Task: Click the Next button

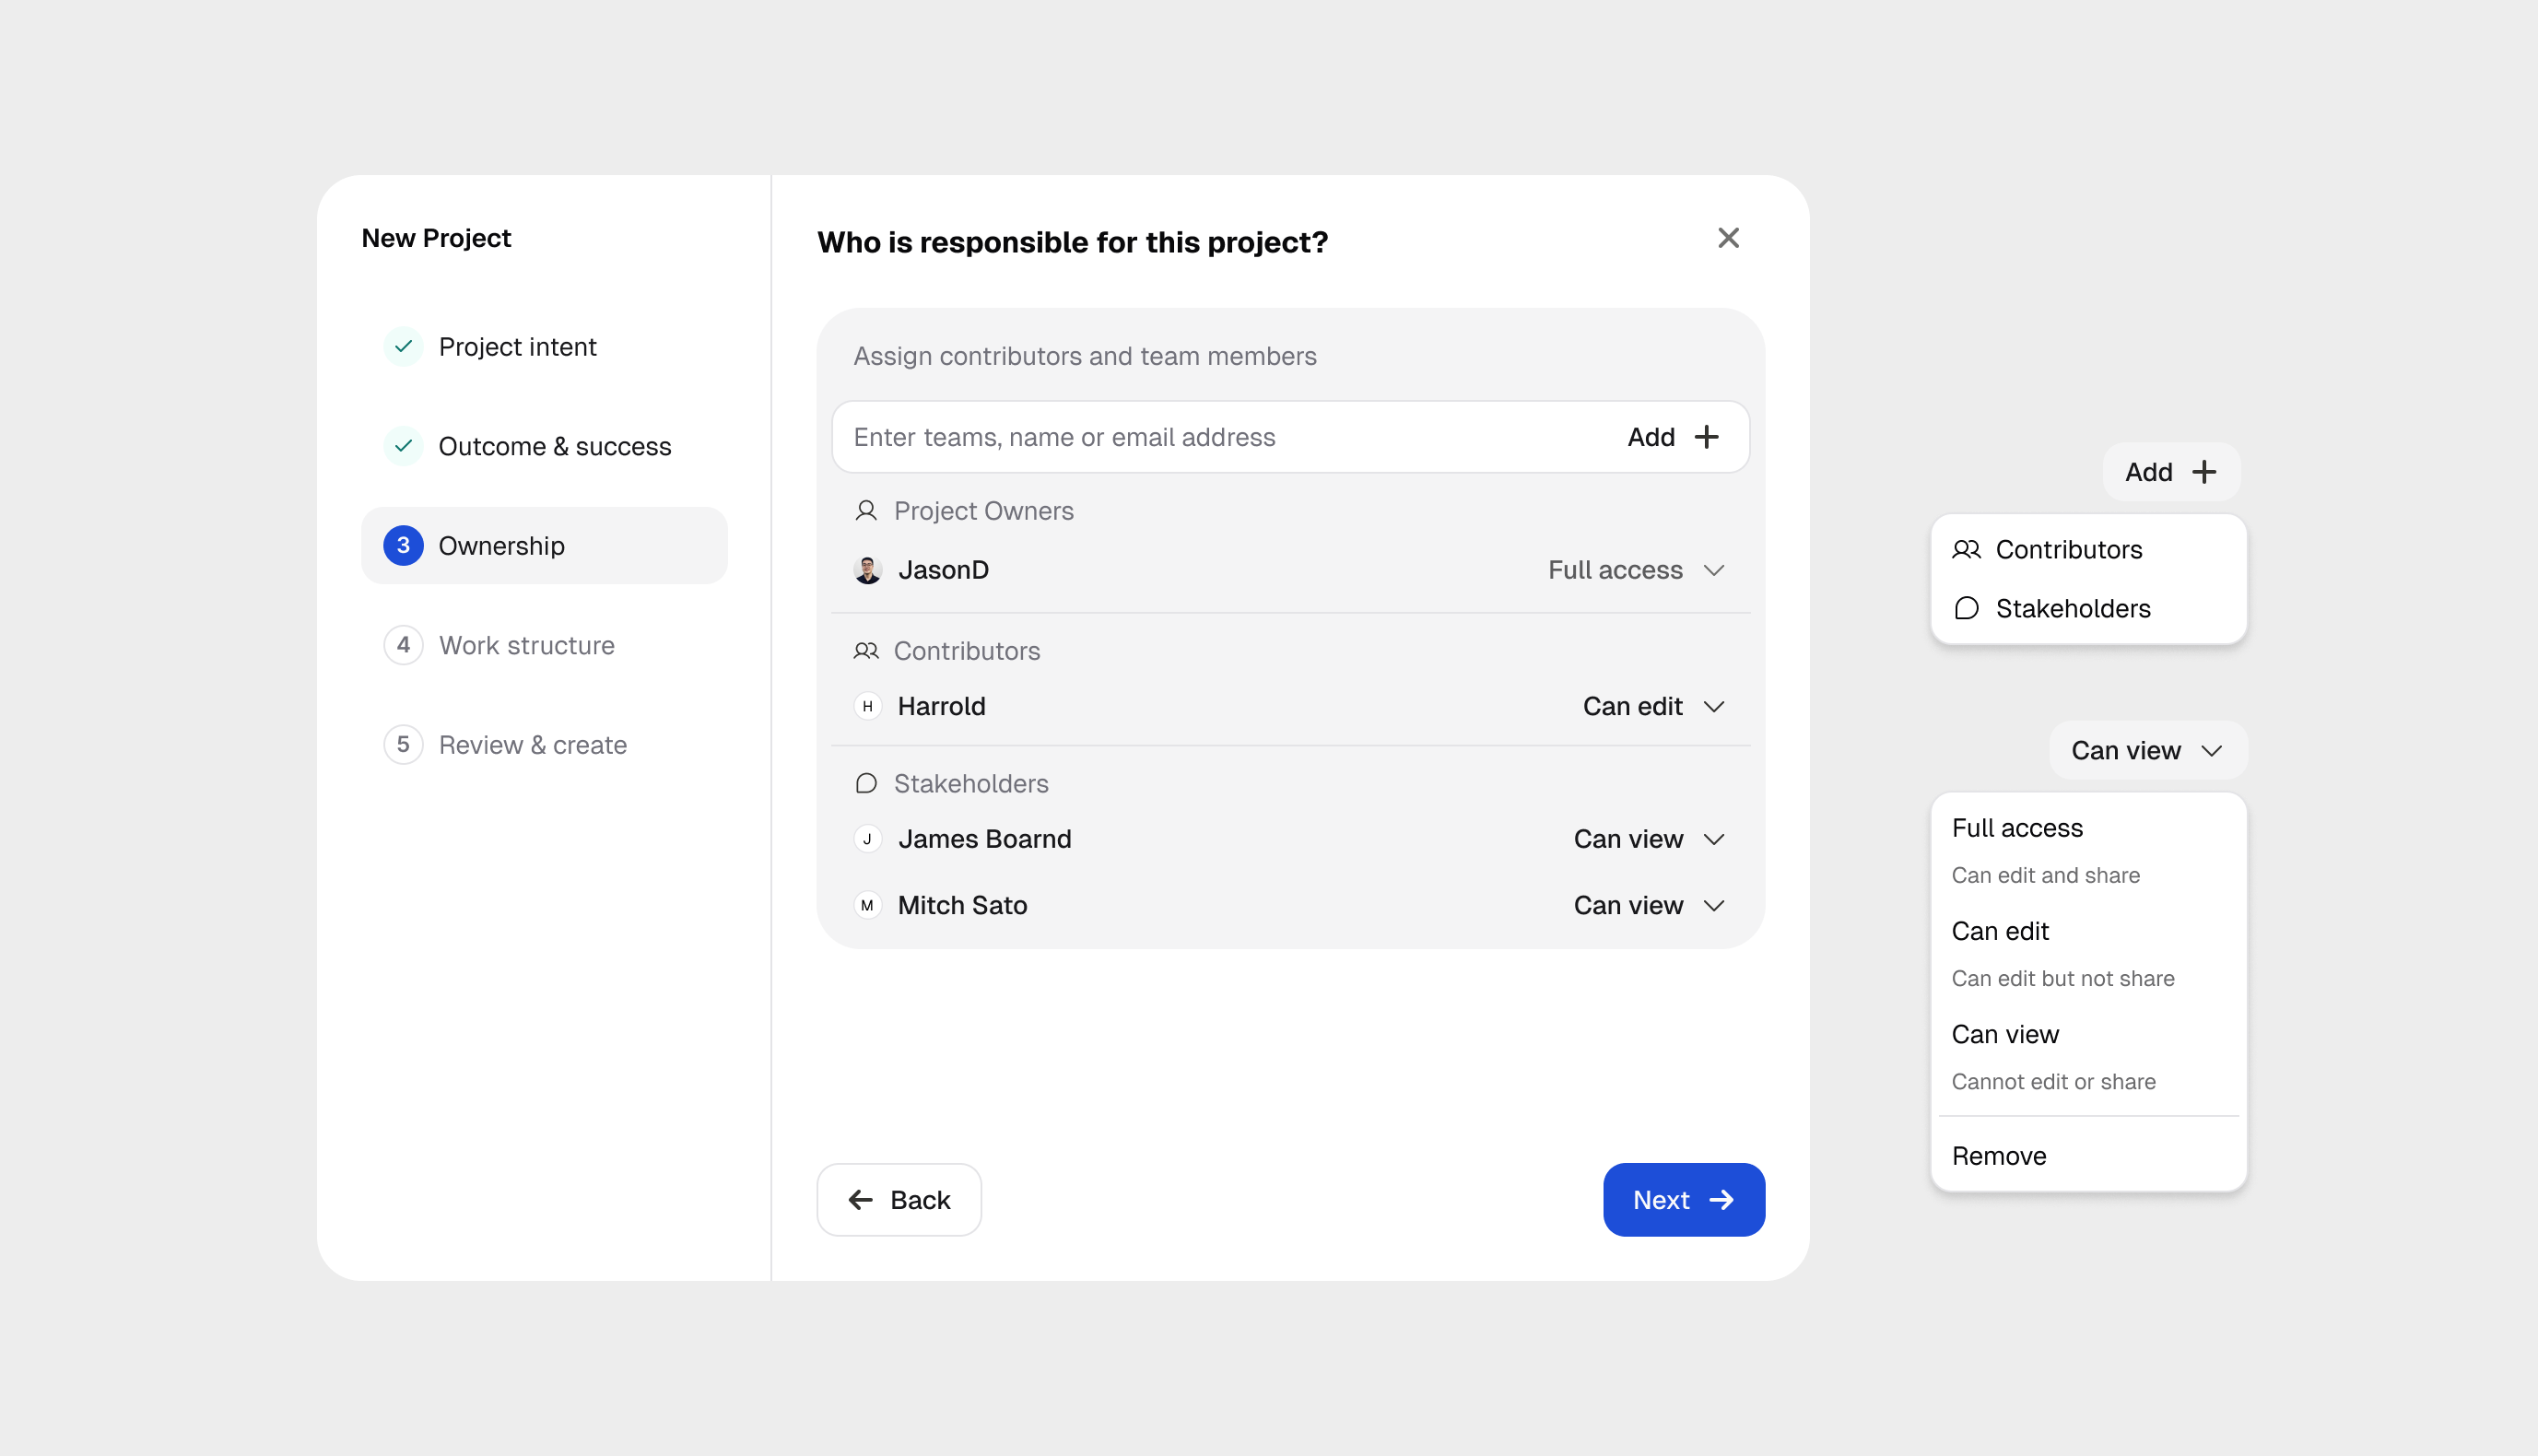Action: tap(1683, 1199)
